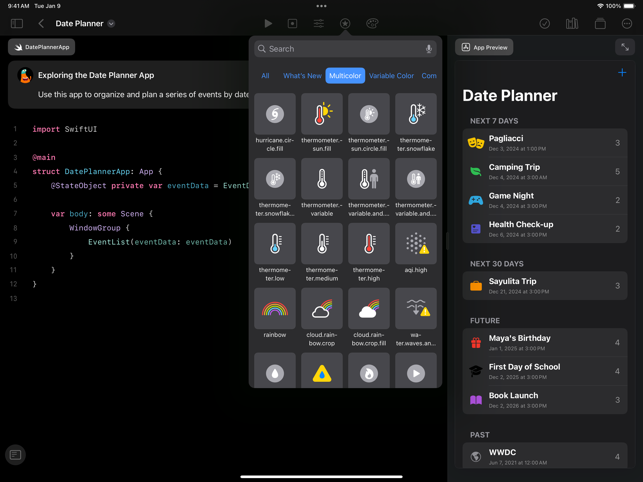Add a new event with plus button
Viewport: 643px width, 482px height.
(x=622, y=73)
